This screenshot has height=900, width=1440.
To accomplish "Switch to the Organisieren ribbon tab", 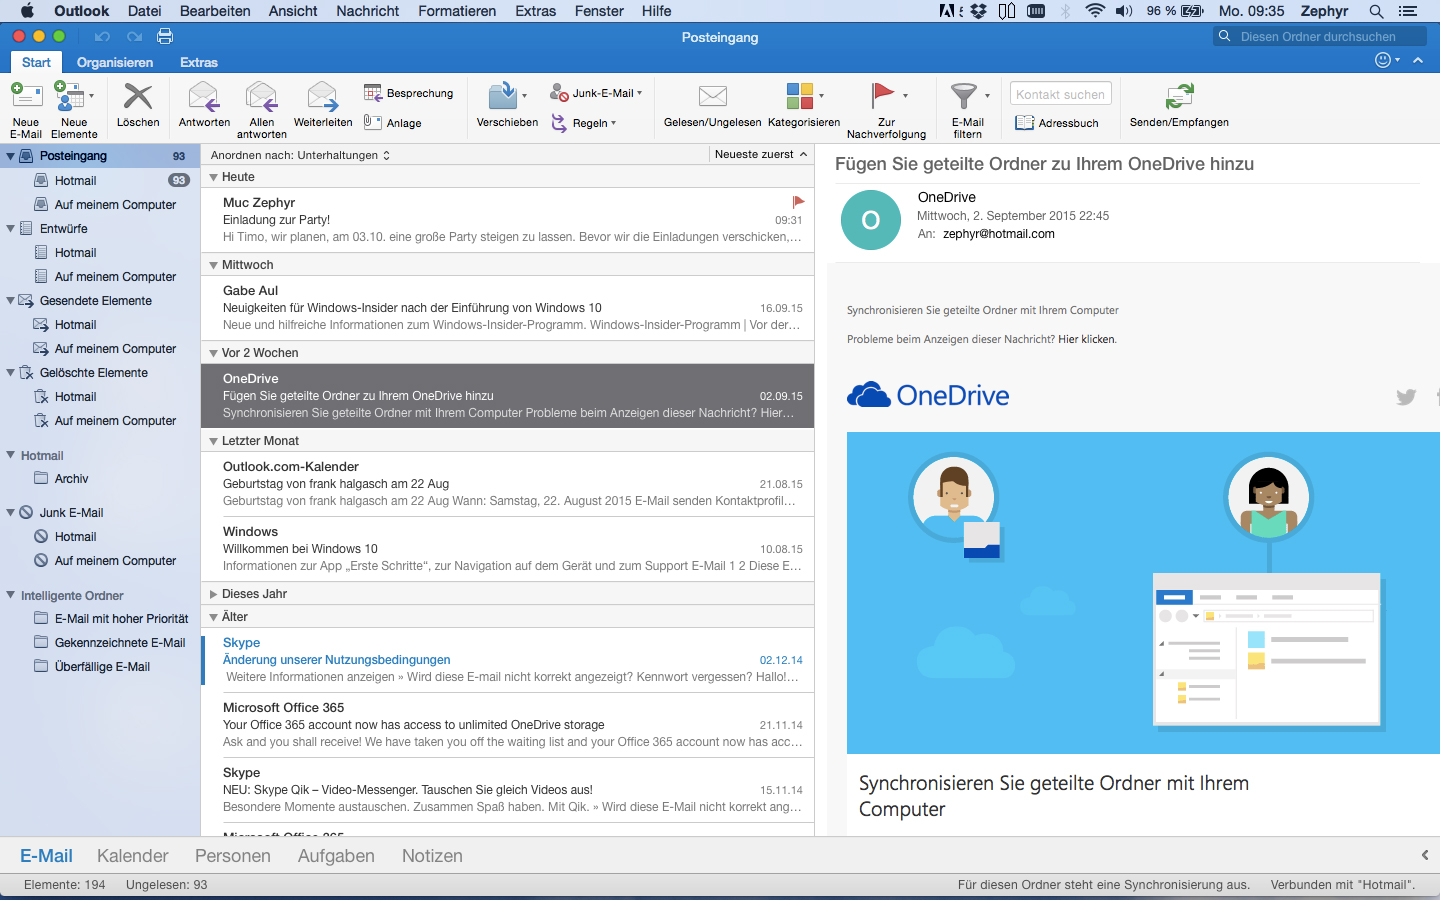I will 115,62.
